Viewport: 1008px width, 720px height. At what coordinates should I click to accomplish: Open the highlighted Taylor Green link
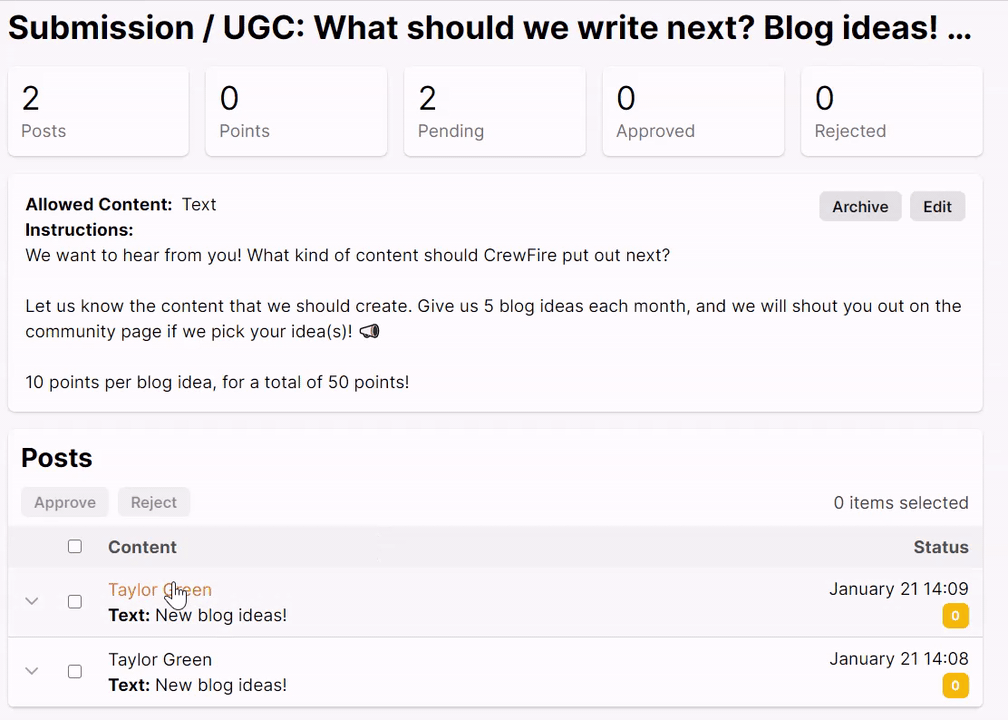[x=160, y=590]
